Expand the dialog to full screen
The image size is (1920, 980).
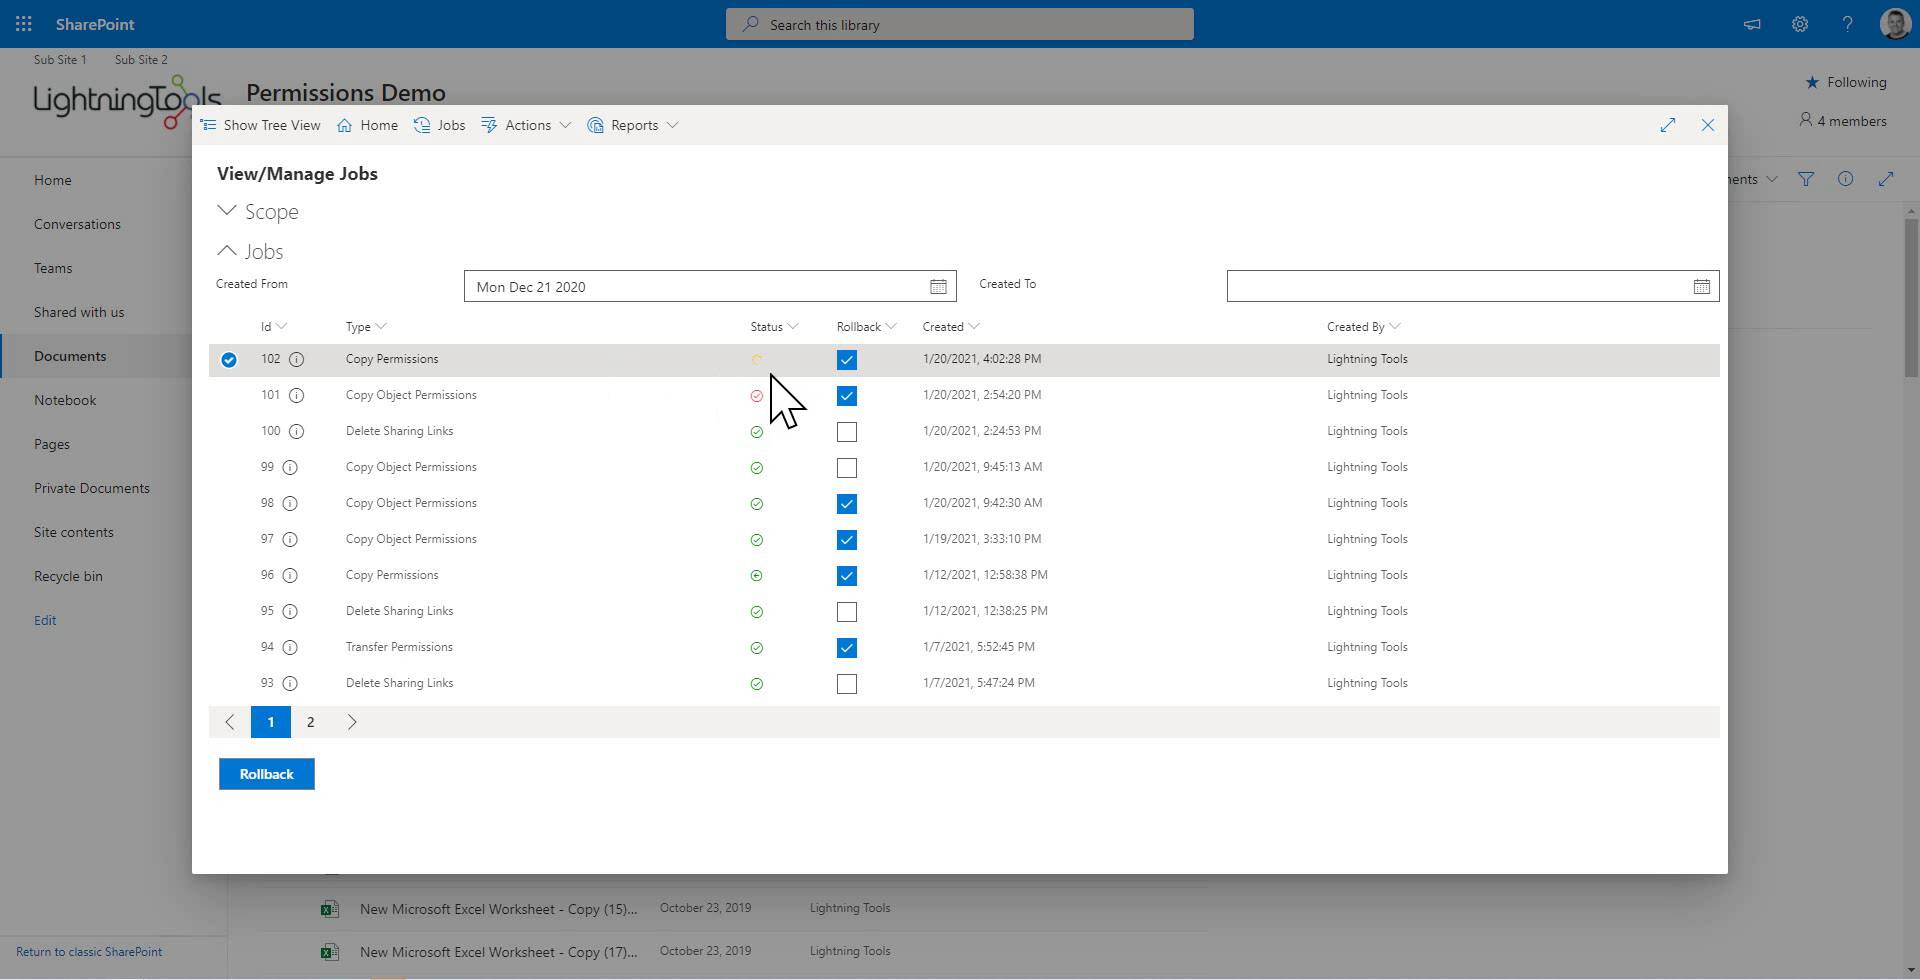1667,125
